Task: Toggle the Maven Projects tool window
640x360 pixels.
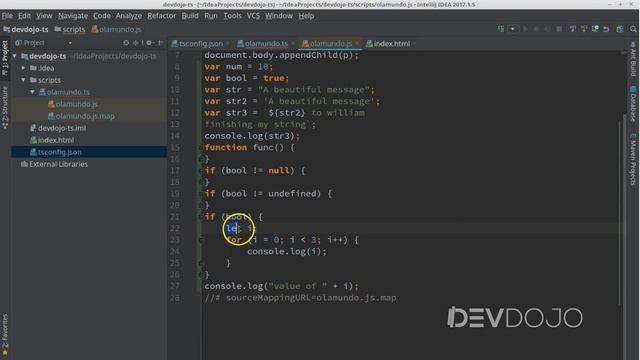Action: click(x=633, y=159)
